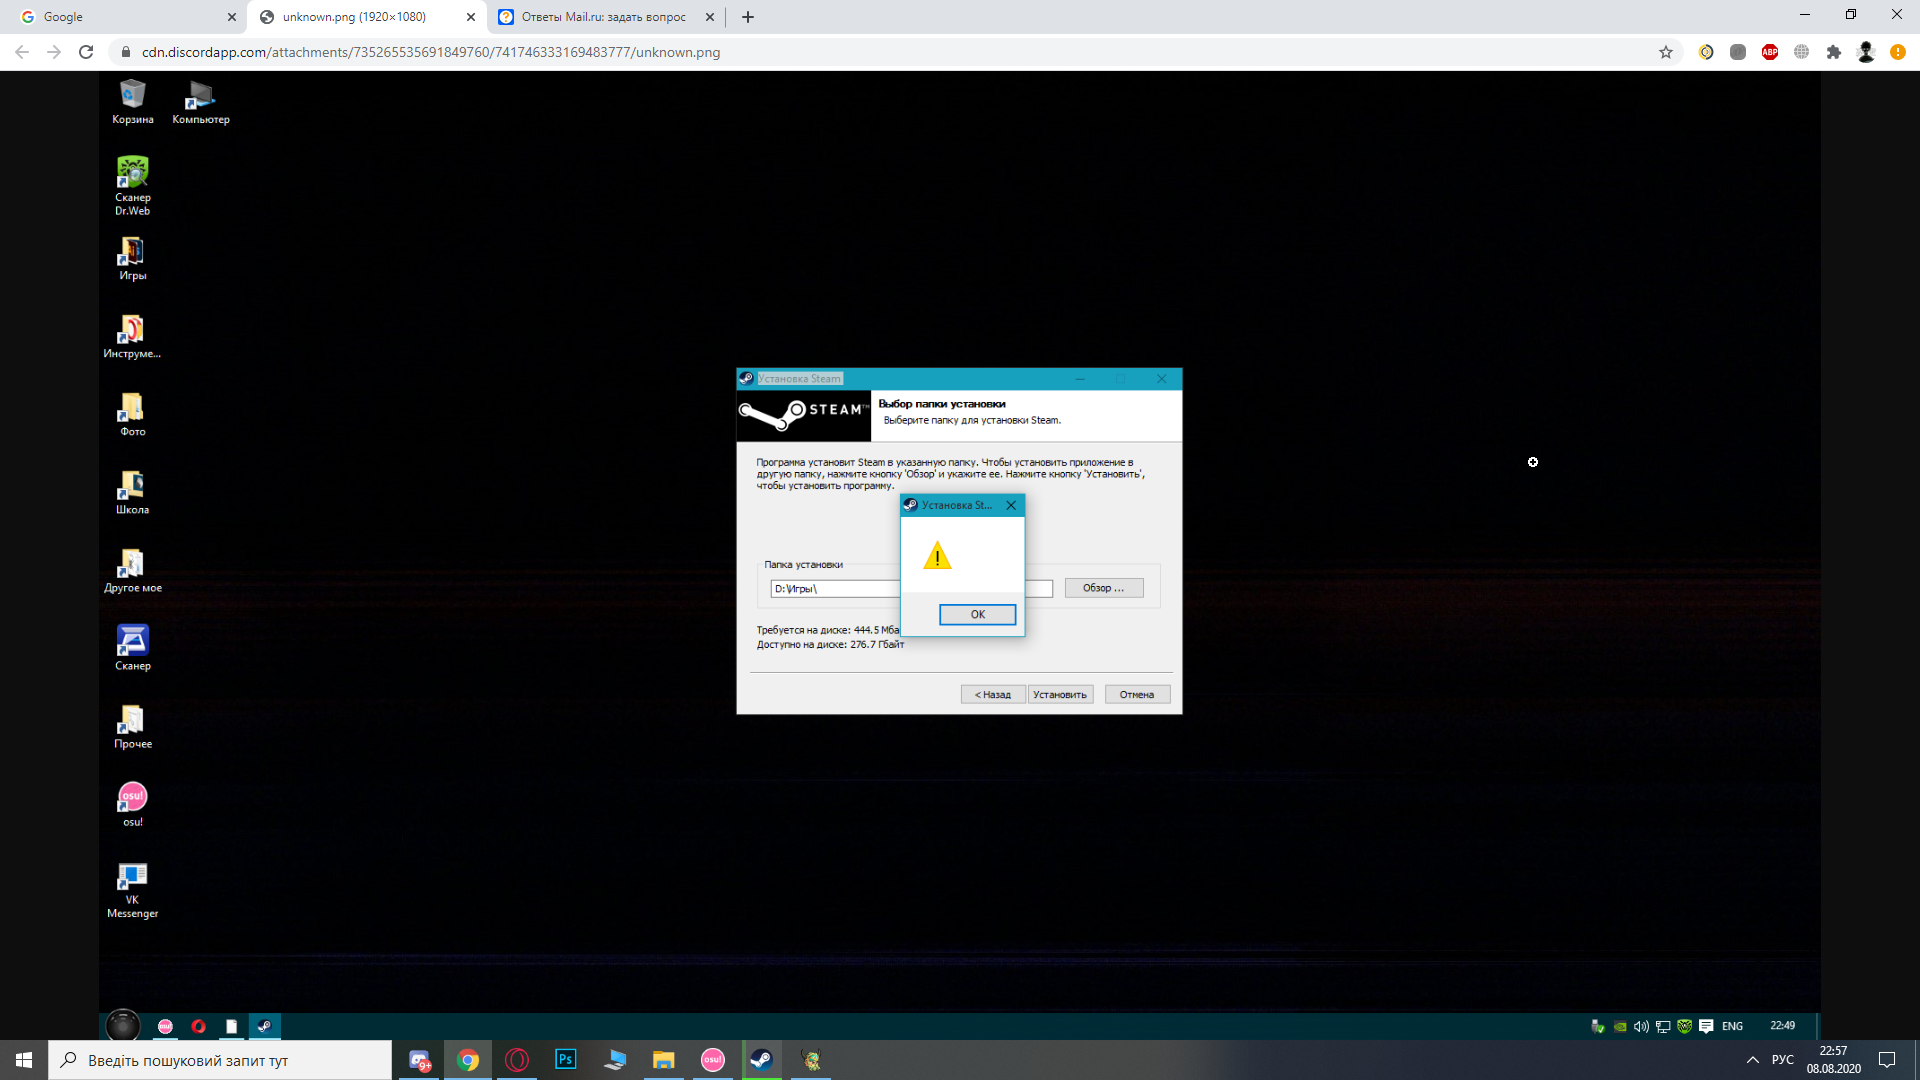1920x1080 pixels.
Task: Switch to the Ответы Mail.ru tab
Action: click(603, 17)
